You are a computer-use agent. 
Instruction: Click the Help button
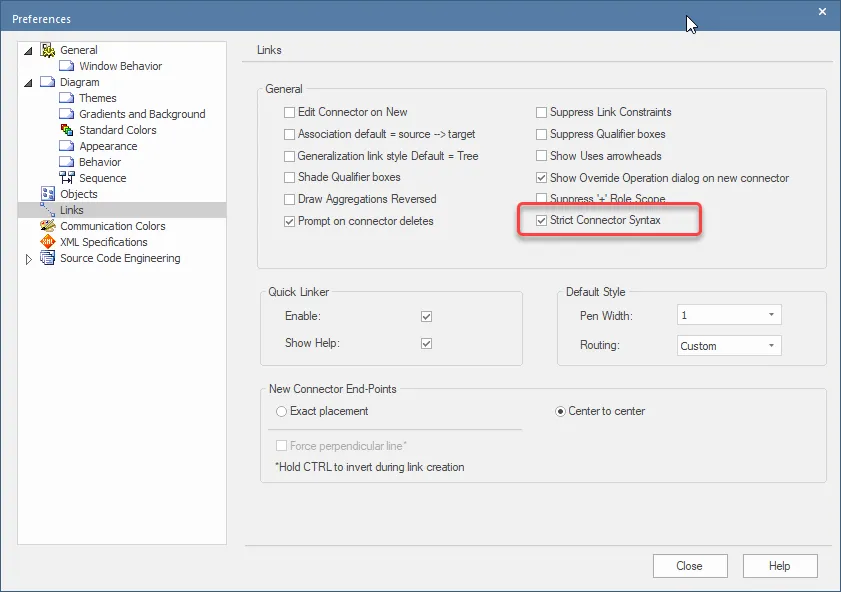pos(780,566)
